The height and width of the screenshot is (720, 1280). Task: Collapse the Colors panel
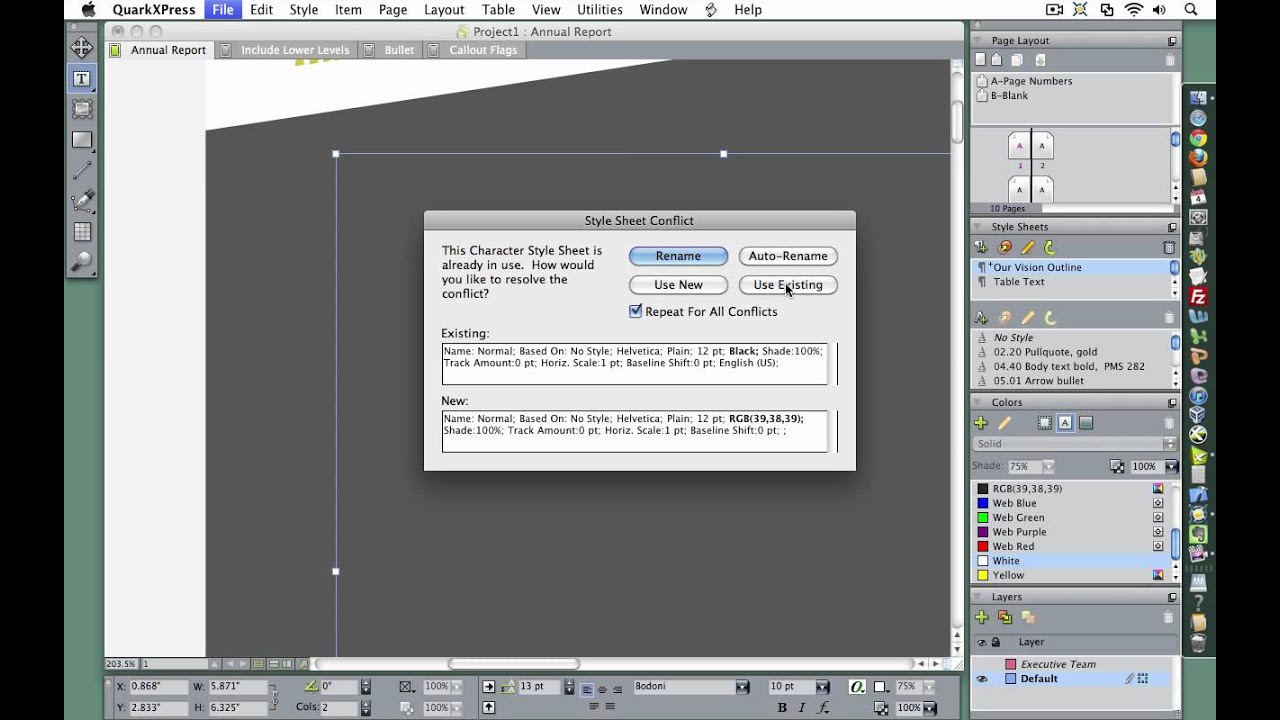(979, 403)
